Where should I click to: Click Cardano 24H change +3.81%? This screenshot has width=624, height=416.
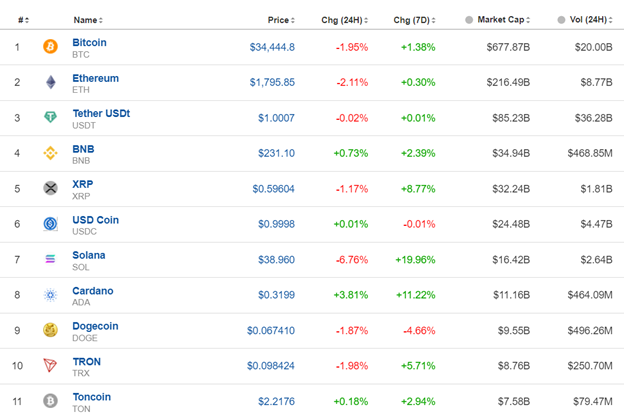pos(351,295)
